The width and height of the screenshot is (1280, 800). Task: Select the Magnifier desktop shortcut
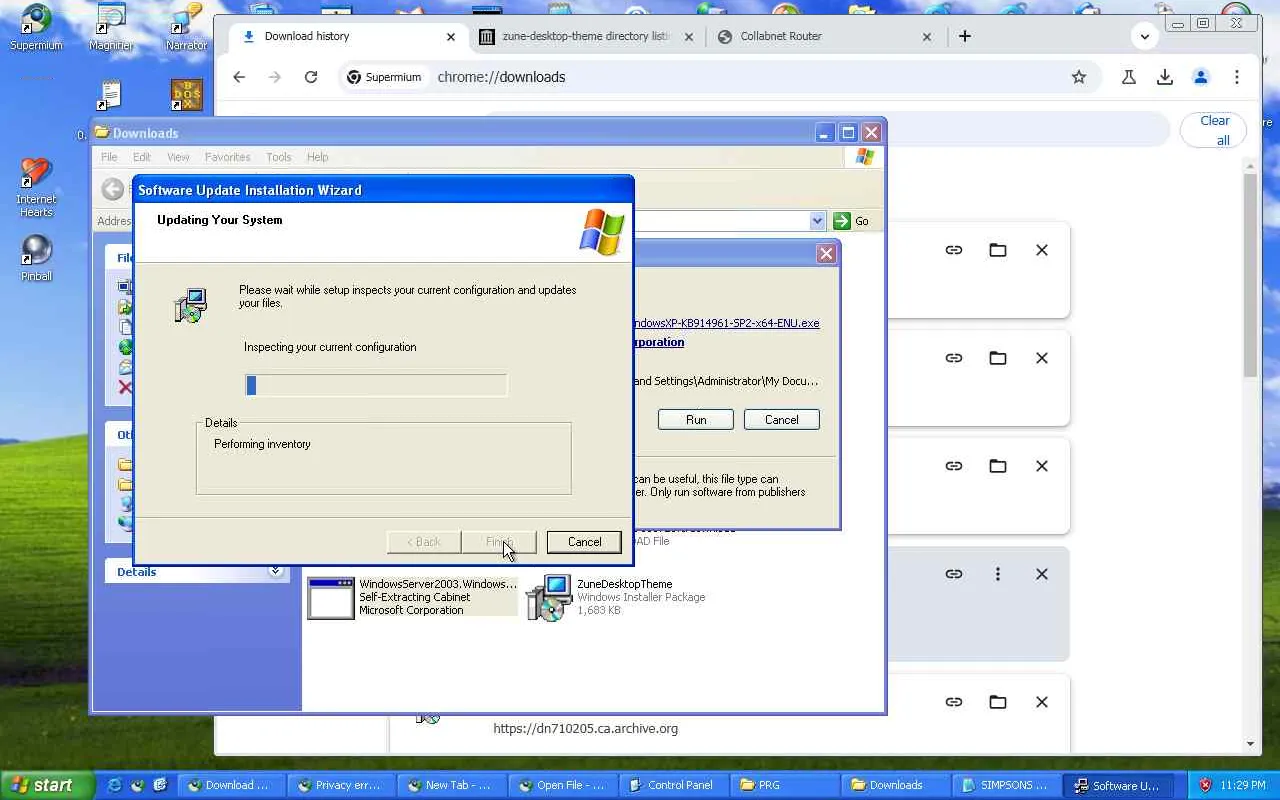click(x=111, y=27)
